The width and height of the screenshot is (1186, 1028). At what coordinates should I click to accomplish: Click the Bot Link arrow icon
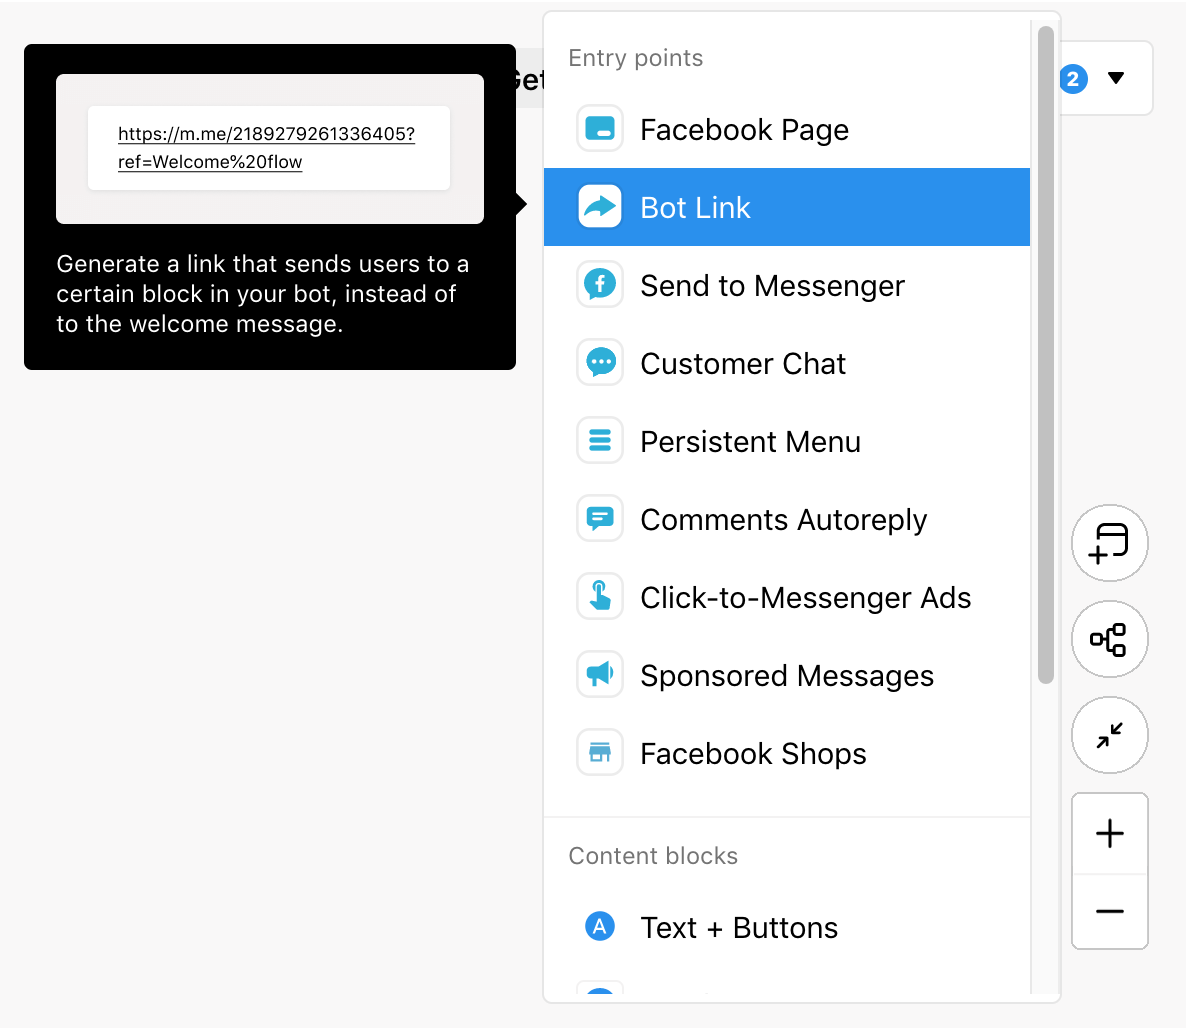coord(600,207)
